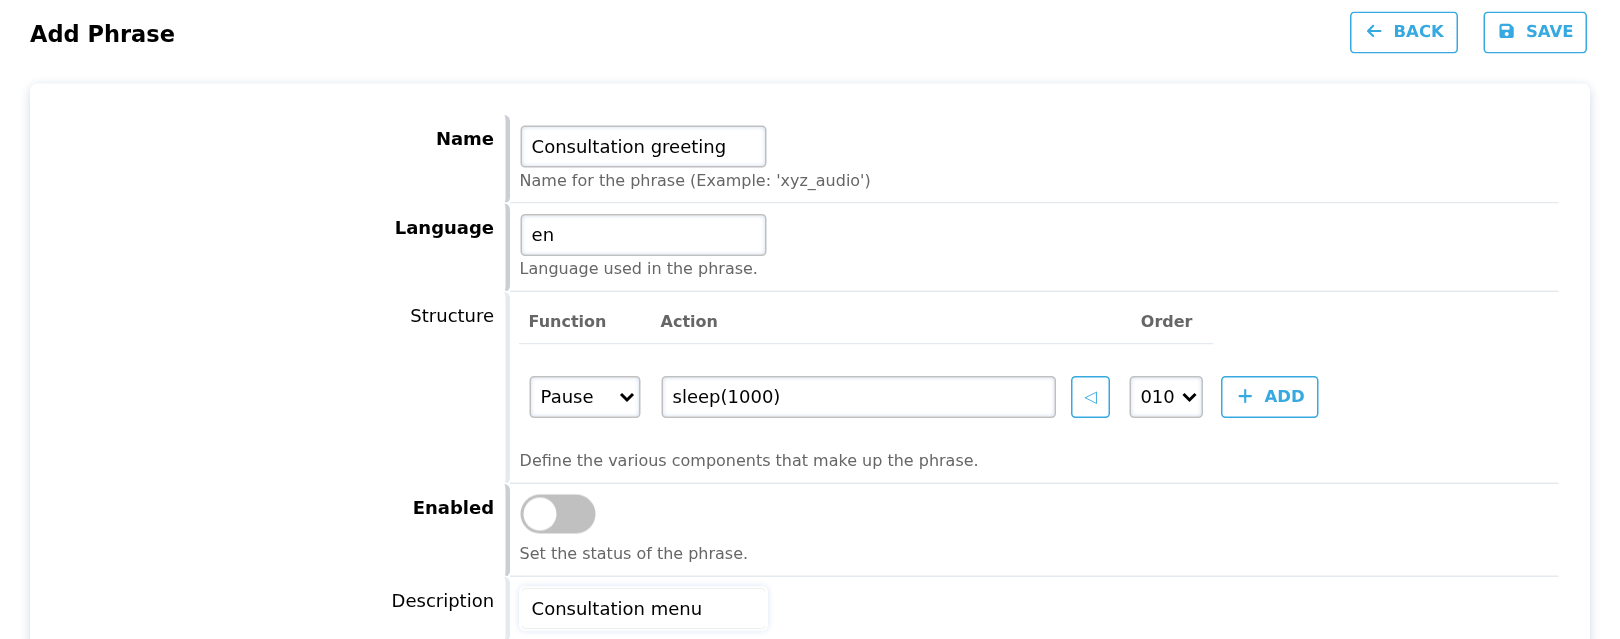1620x639 pixels.
Task: Open the 010 order dropdown
Action: tap(1166, 397)
